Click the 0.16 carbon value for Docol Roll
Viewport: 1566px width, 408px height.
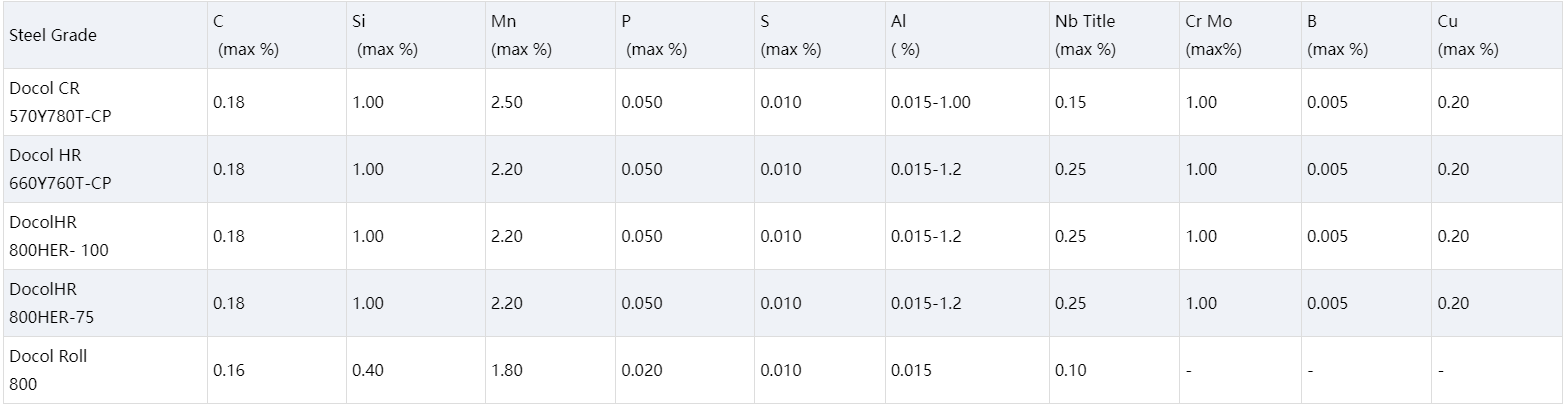pyautogui.click(x=228, y=370)
